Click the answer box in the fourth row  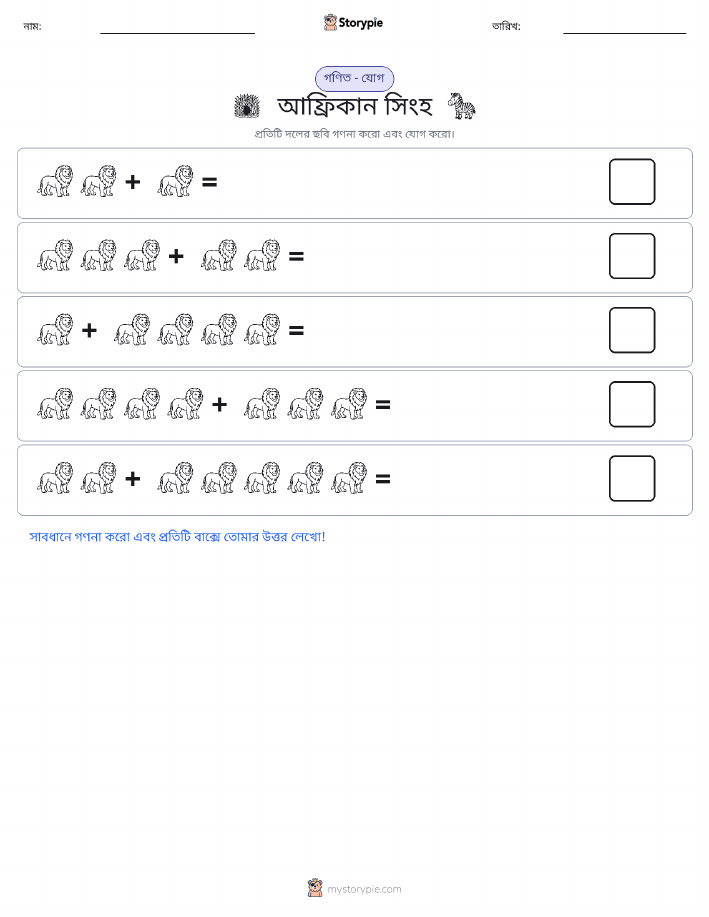coord(632,405)
